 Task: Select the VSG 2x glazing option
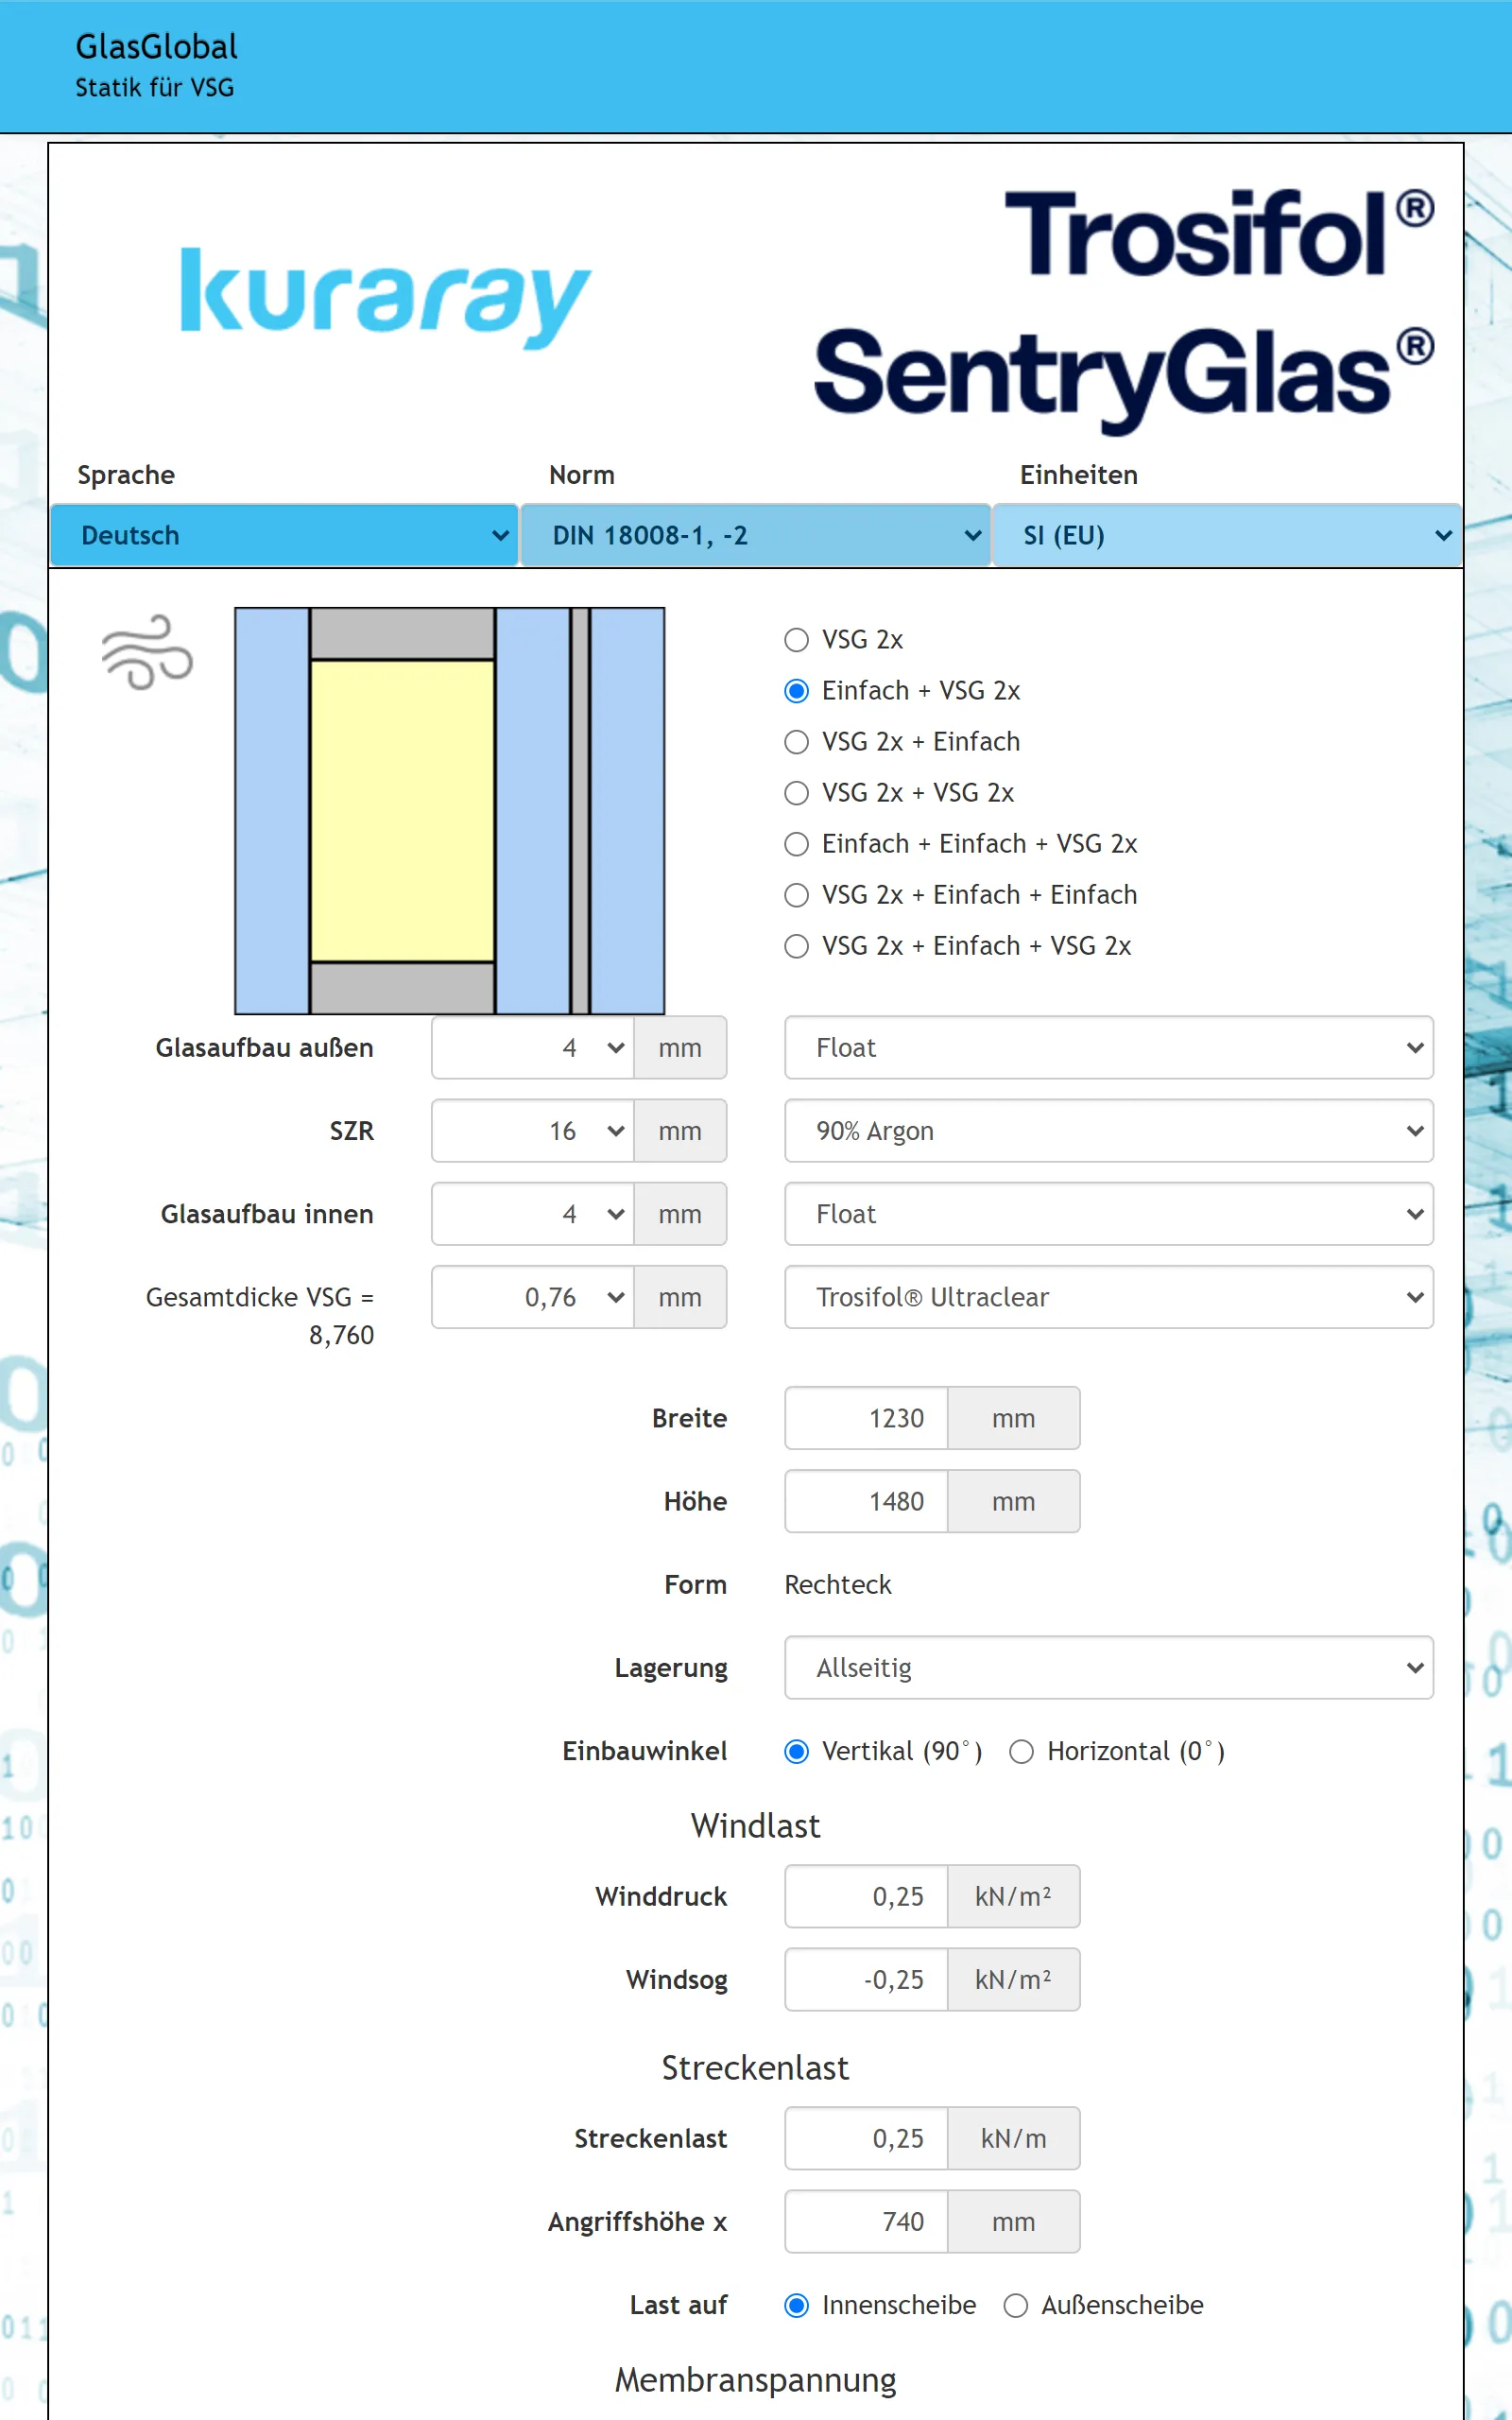click(796, 640)
